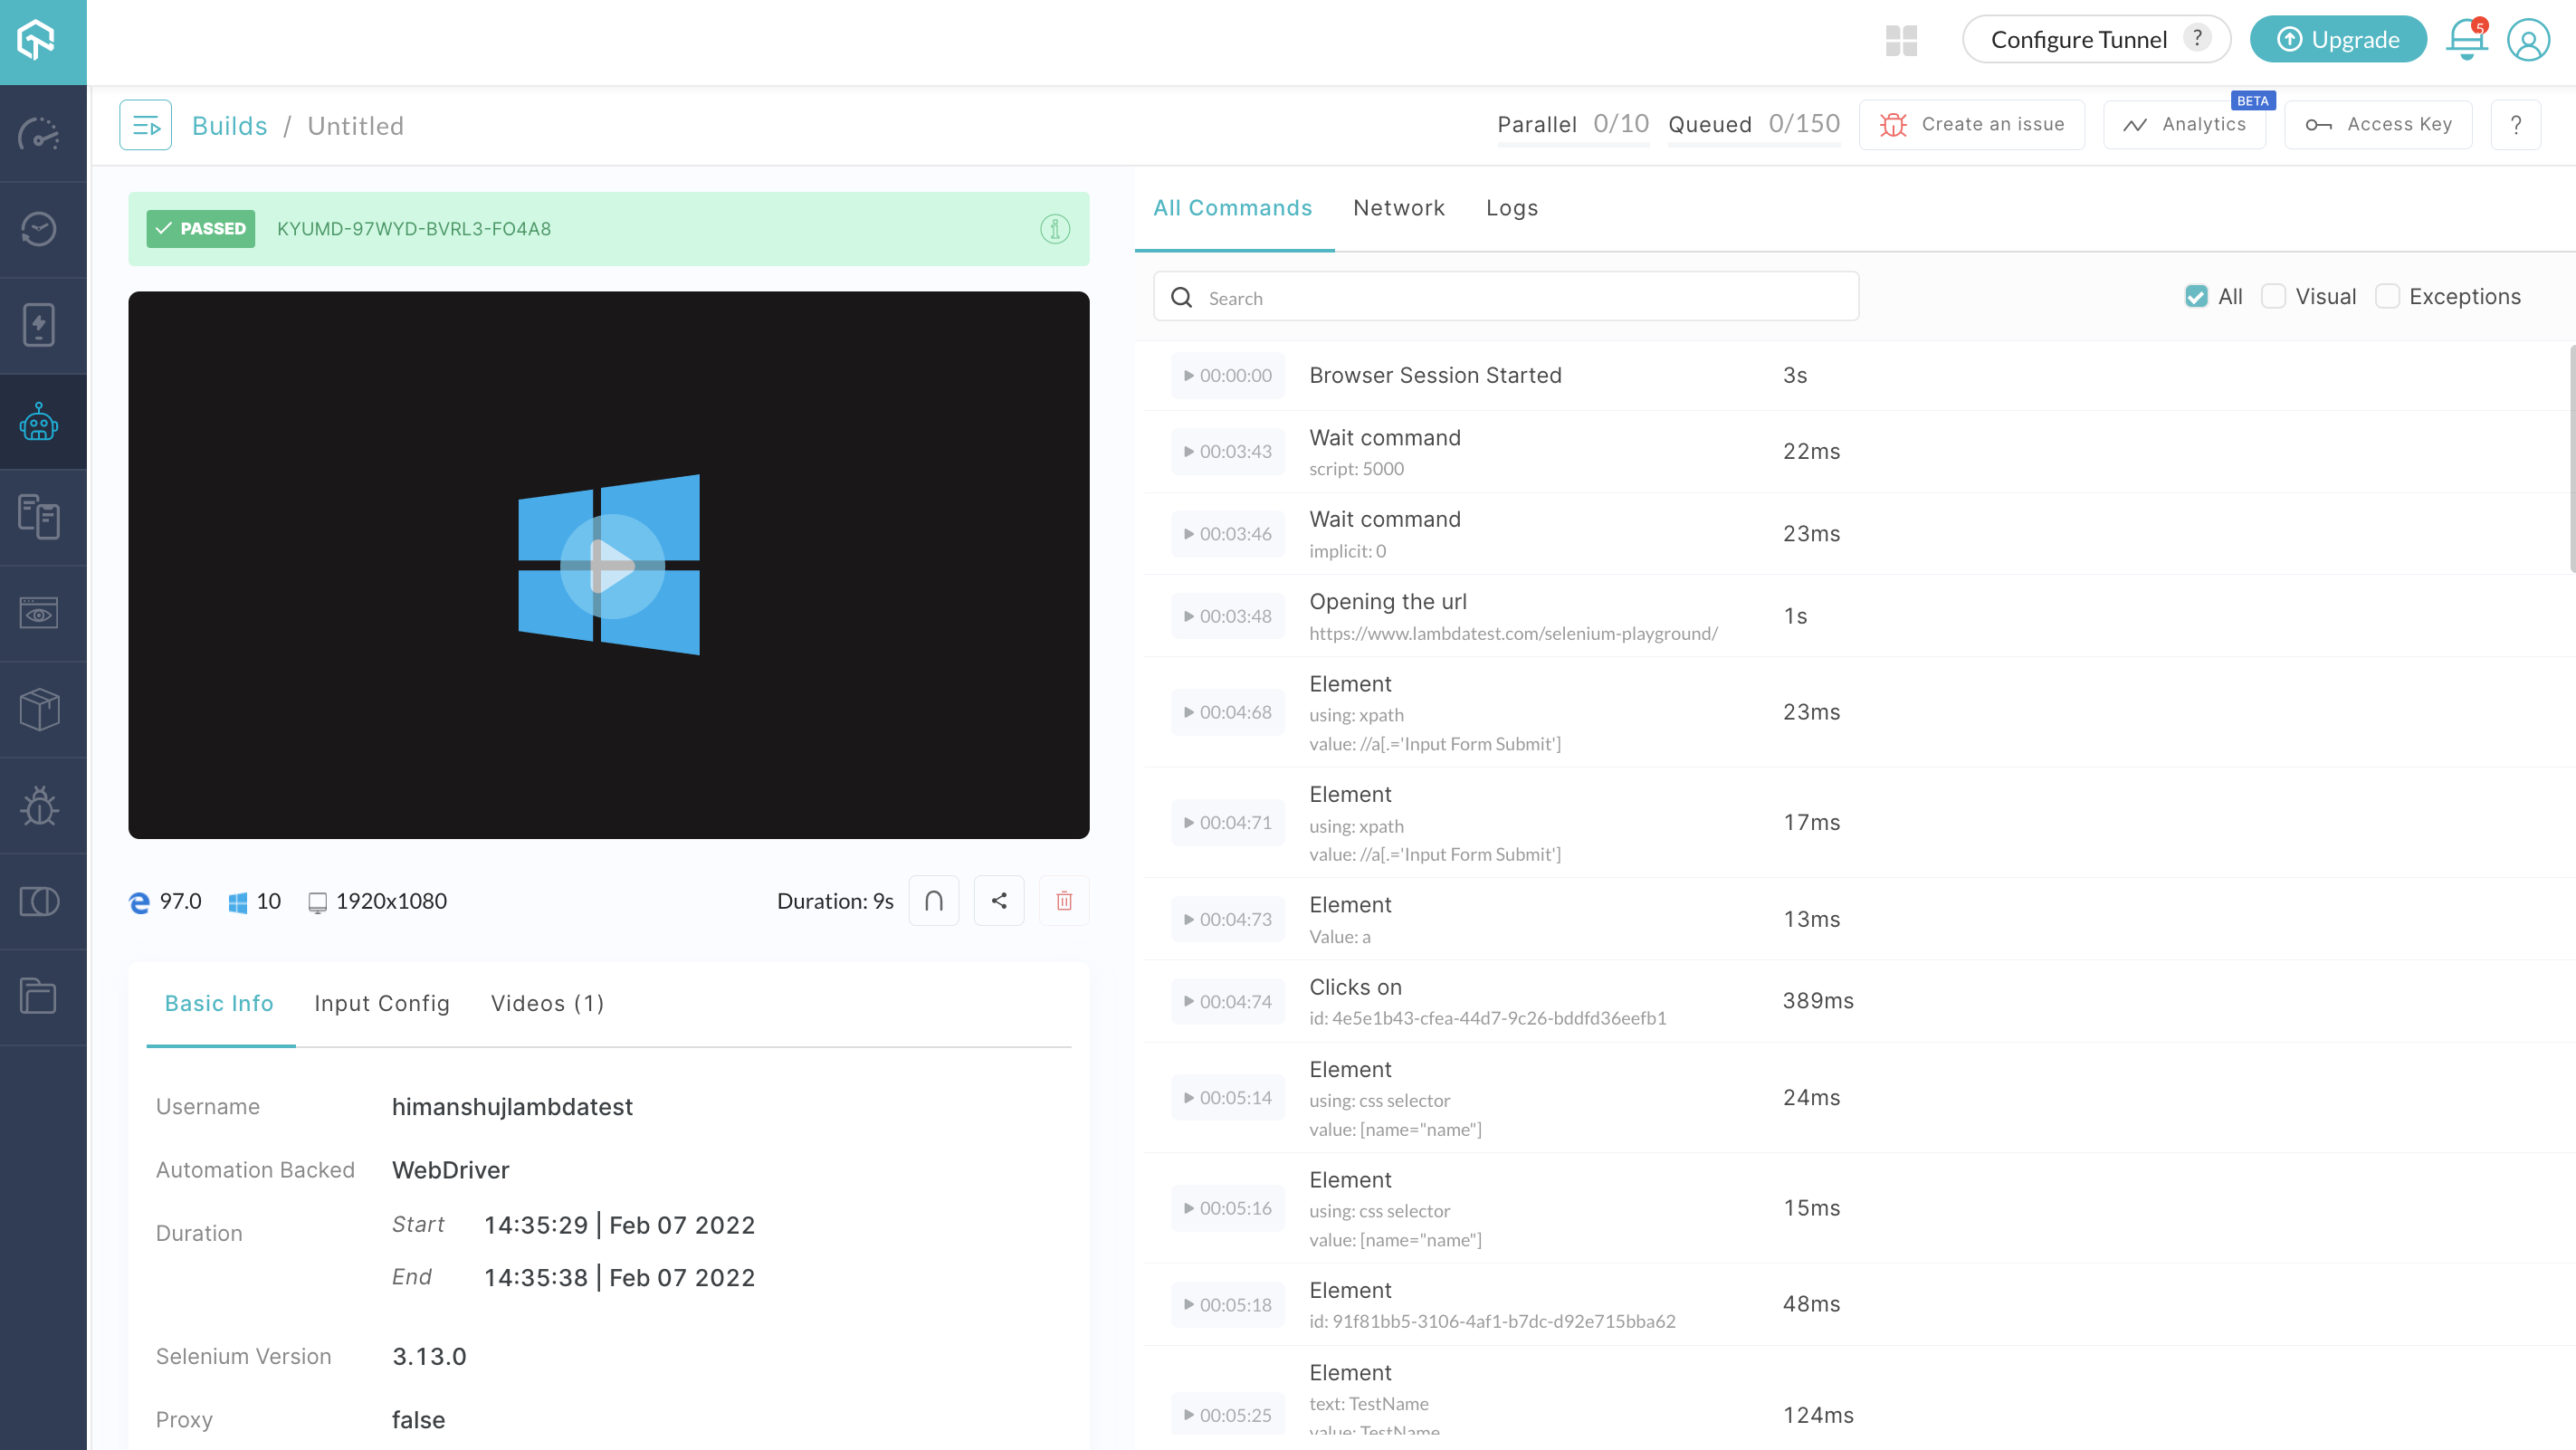The image size is (2576, 1450).
Task: Open the cube/package sidebar icon
Action: point(39,709)
